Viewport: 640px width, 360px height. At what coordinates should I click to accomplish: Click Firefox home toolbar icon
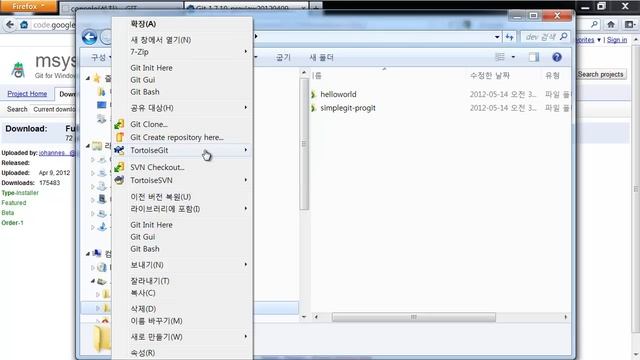[611, 25]
